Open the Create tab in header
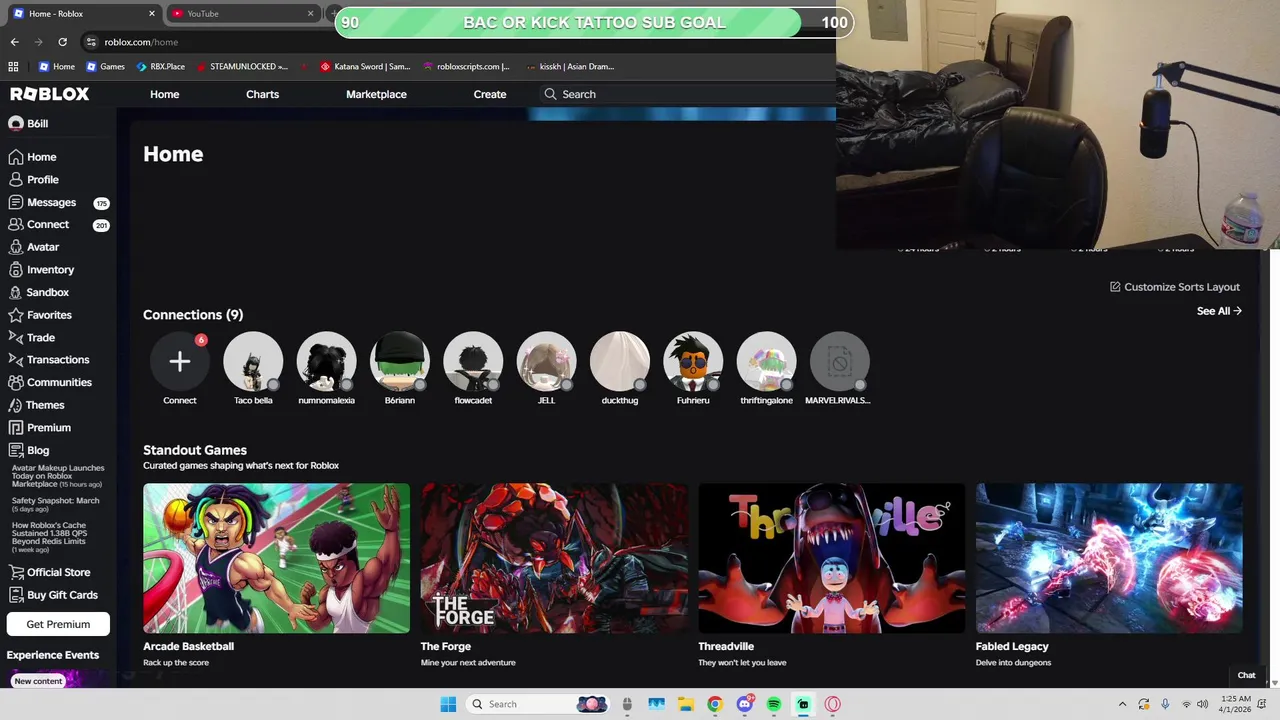1280x720 pixels. 490,94
